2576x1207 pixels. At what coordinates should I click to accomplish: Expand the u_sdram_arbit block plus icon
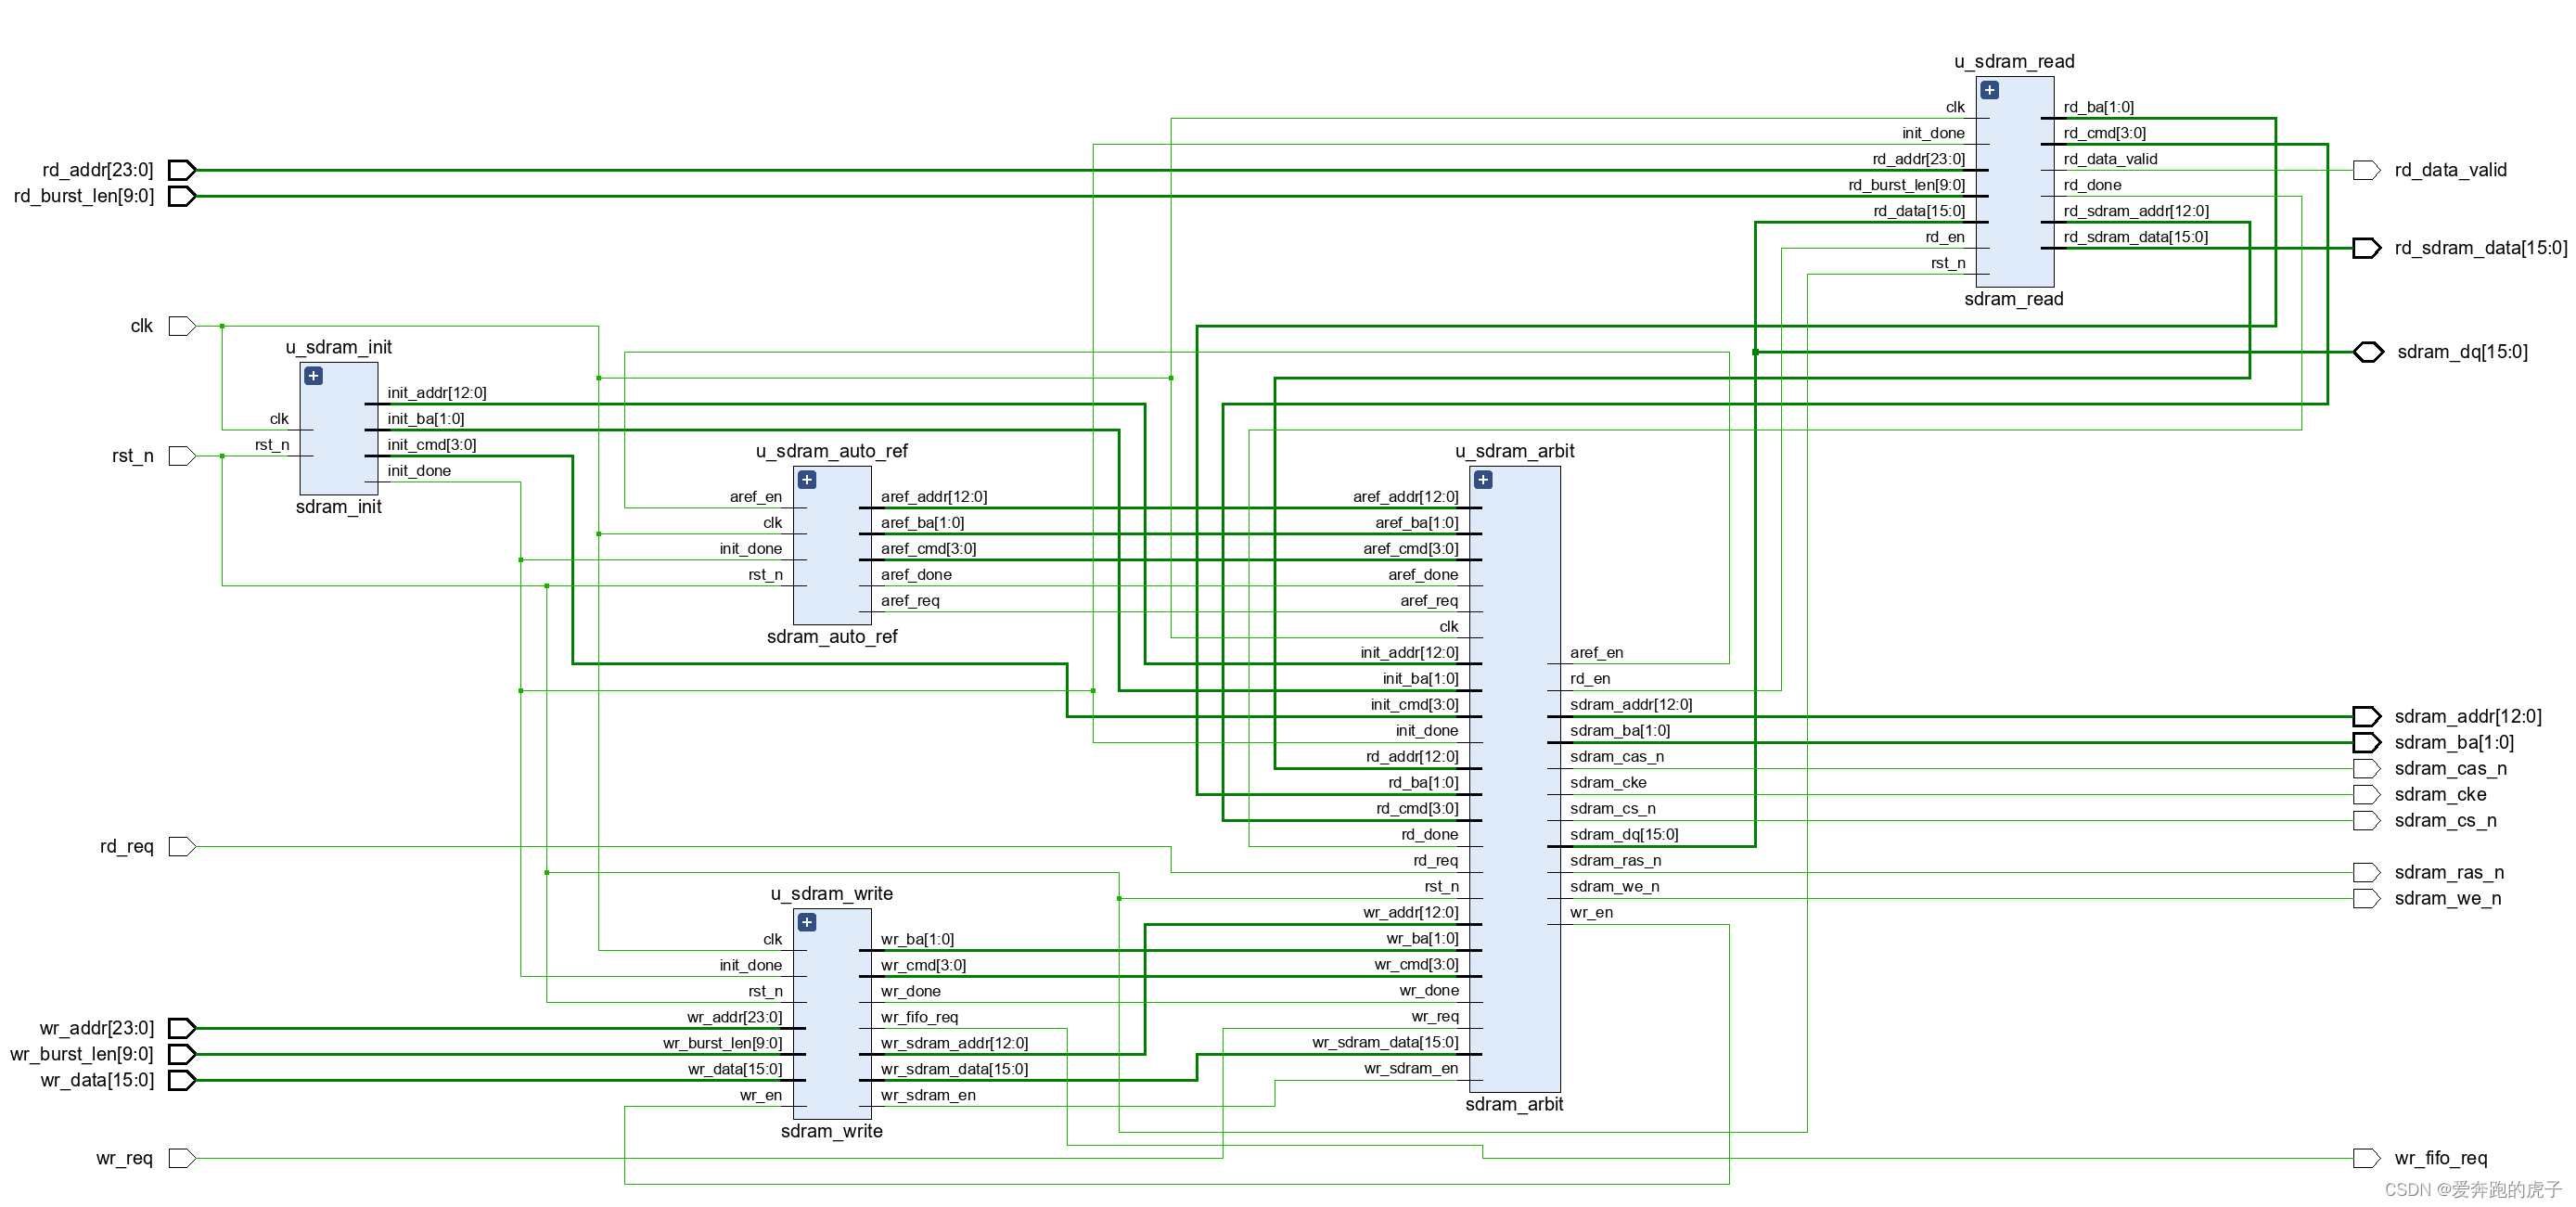1483,480
